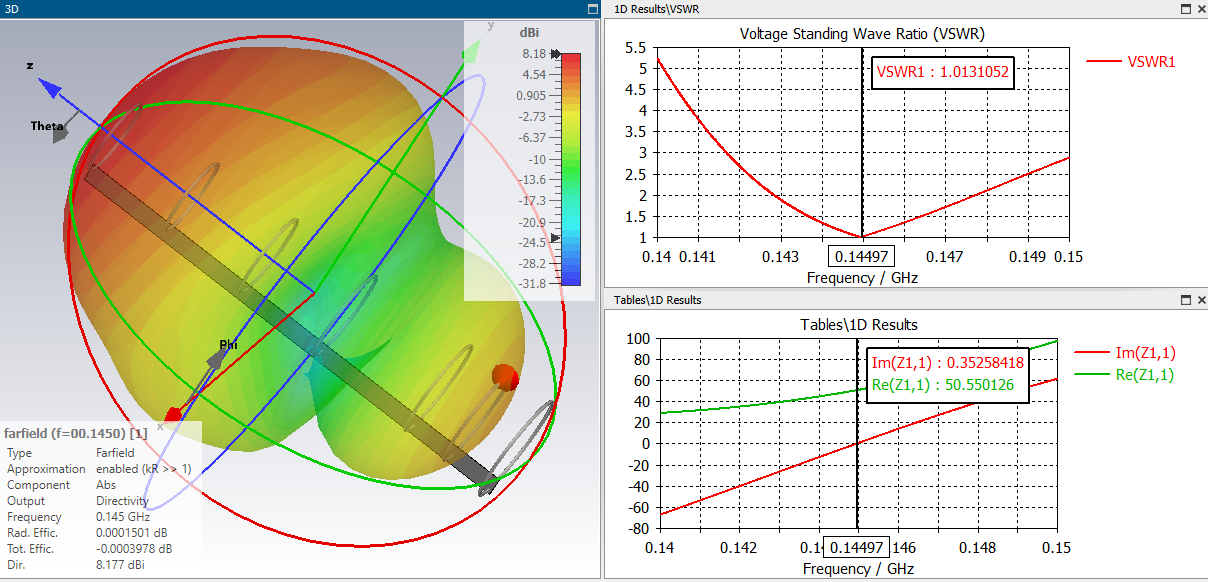This screenshot has height=582, width=1208.
Task: Select the Im(Z1,1) legend entry
Action: coord(1124,352)
